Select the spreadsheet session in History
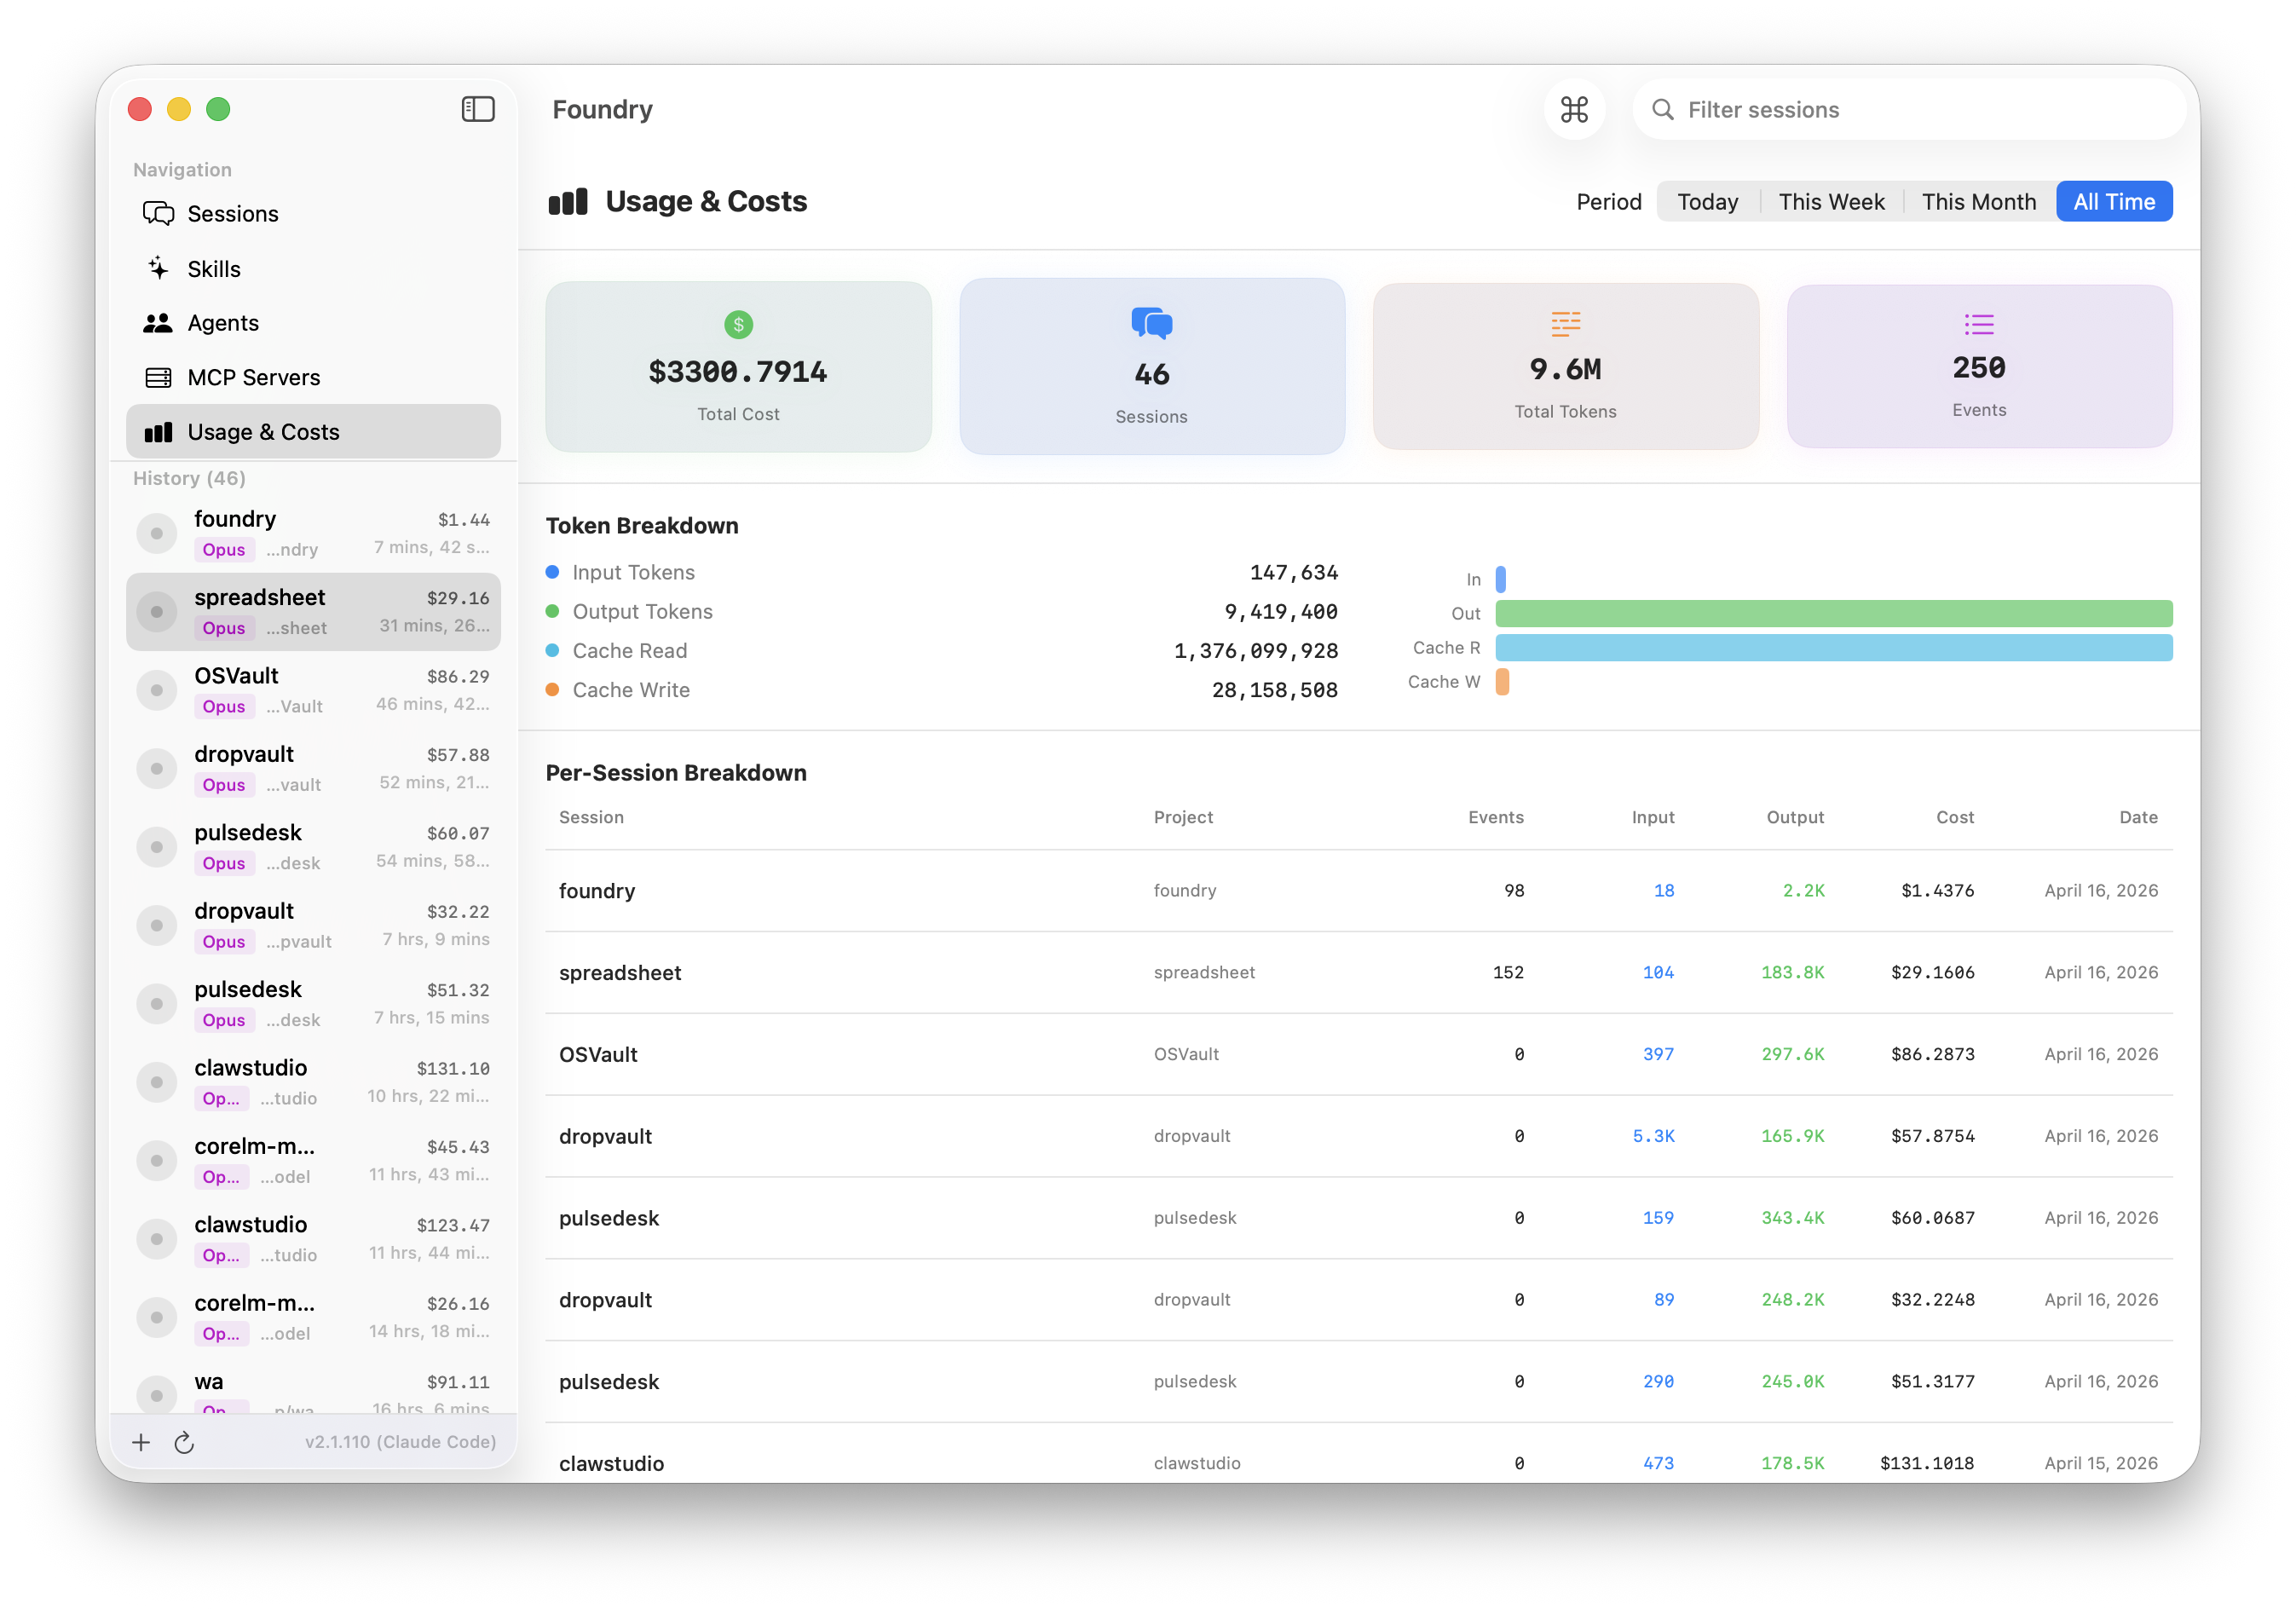The image size is (2296, 1609). coord(313,611)
